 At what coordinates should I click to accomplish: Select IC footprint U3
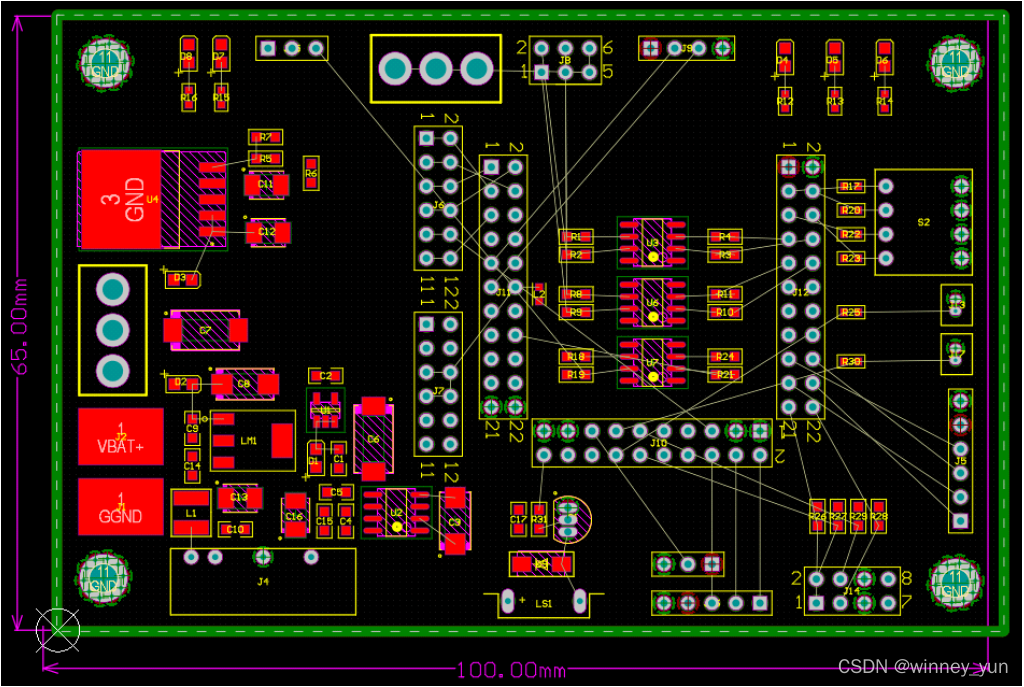[652, 242]
